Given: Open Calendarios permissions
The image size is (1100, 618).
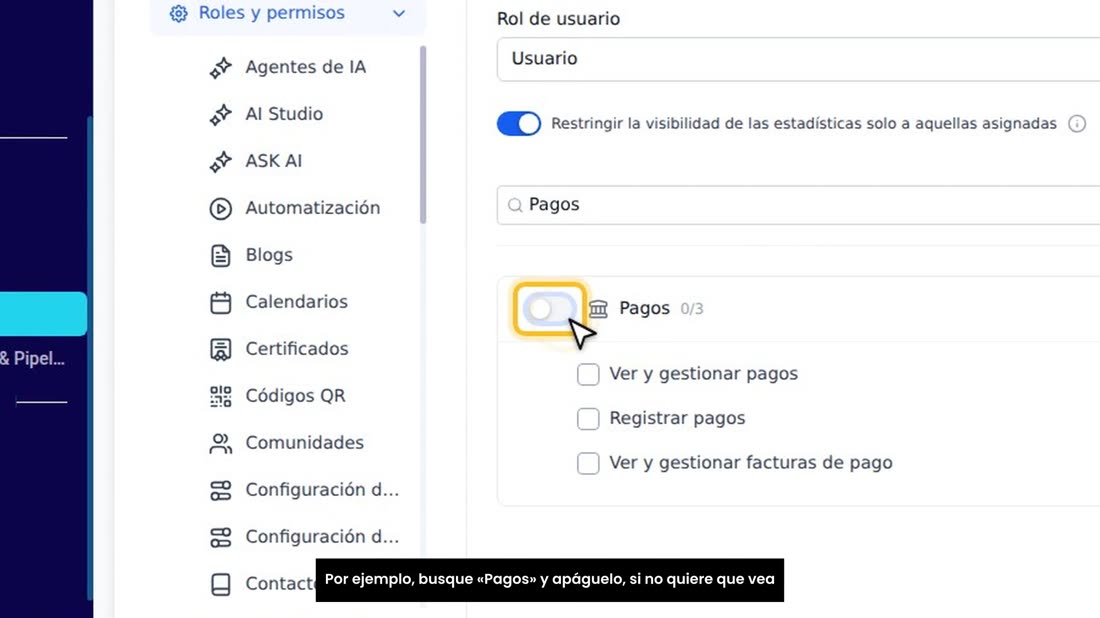Looking at the screenshot, I should [x=296, y=302].
